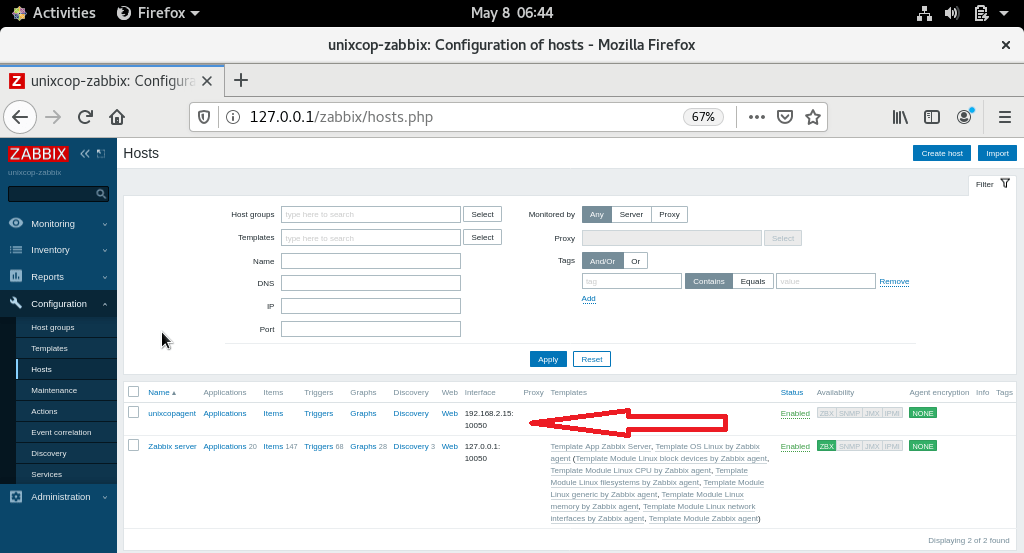Set Monitored by to Server
The image size is (1024, 553).
click(x=631, y=214)
